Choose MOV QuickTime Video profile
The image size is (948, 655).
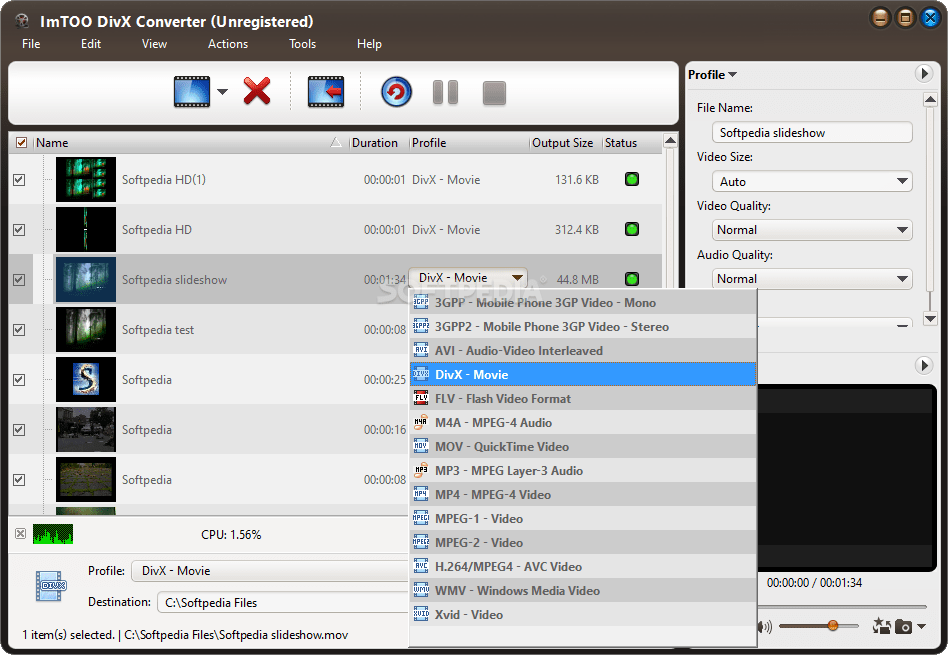pos(583,446)
